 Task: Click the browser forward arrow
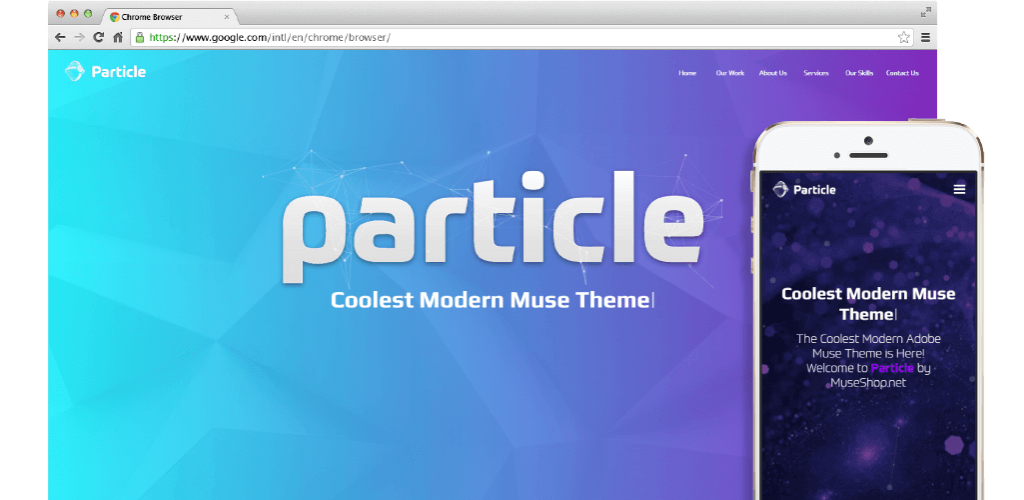point(79,37)
